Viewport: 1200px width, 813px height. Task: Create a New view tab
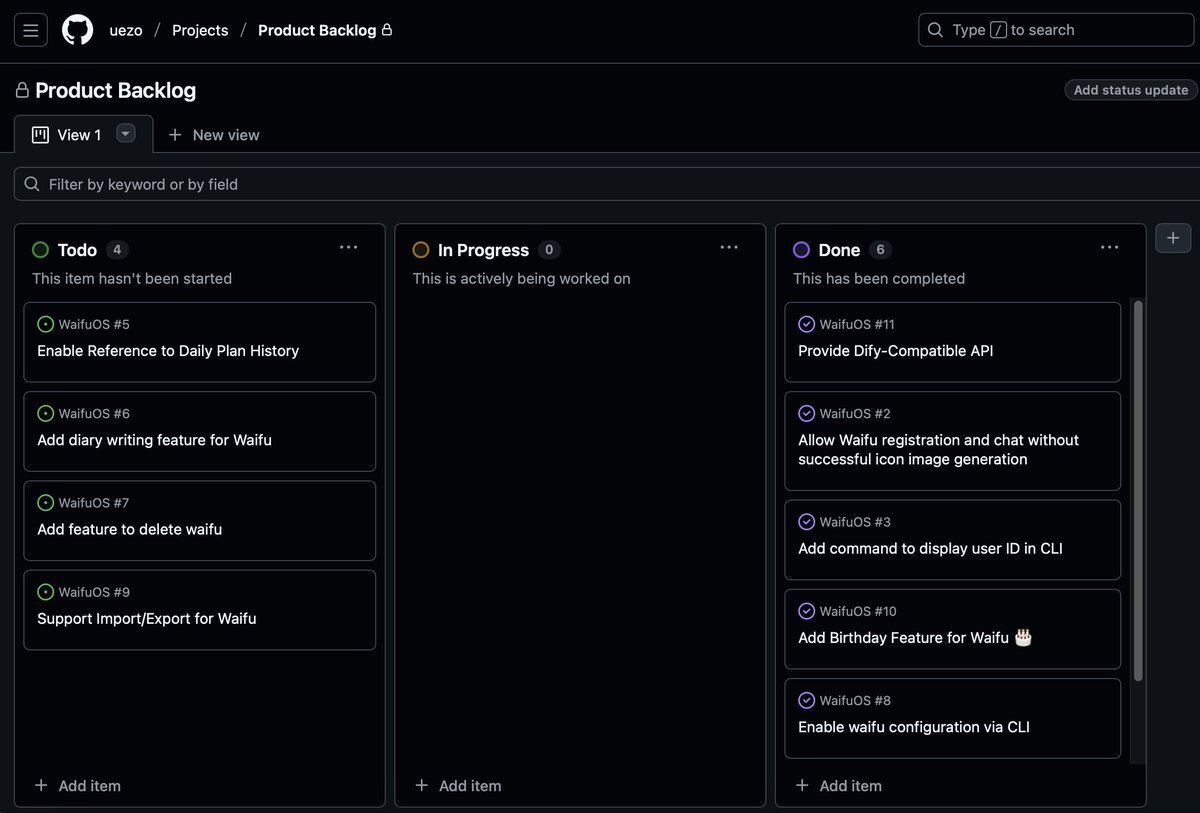pos(213,135)
